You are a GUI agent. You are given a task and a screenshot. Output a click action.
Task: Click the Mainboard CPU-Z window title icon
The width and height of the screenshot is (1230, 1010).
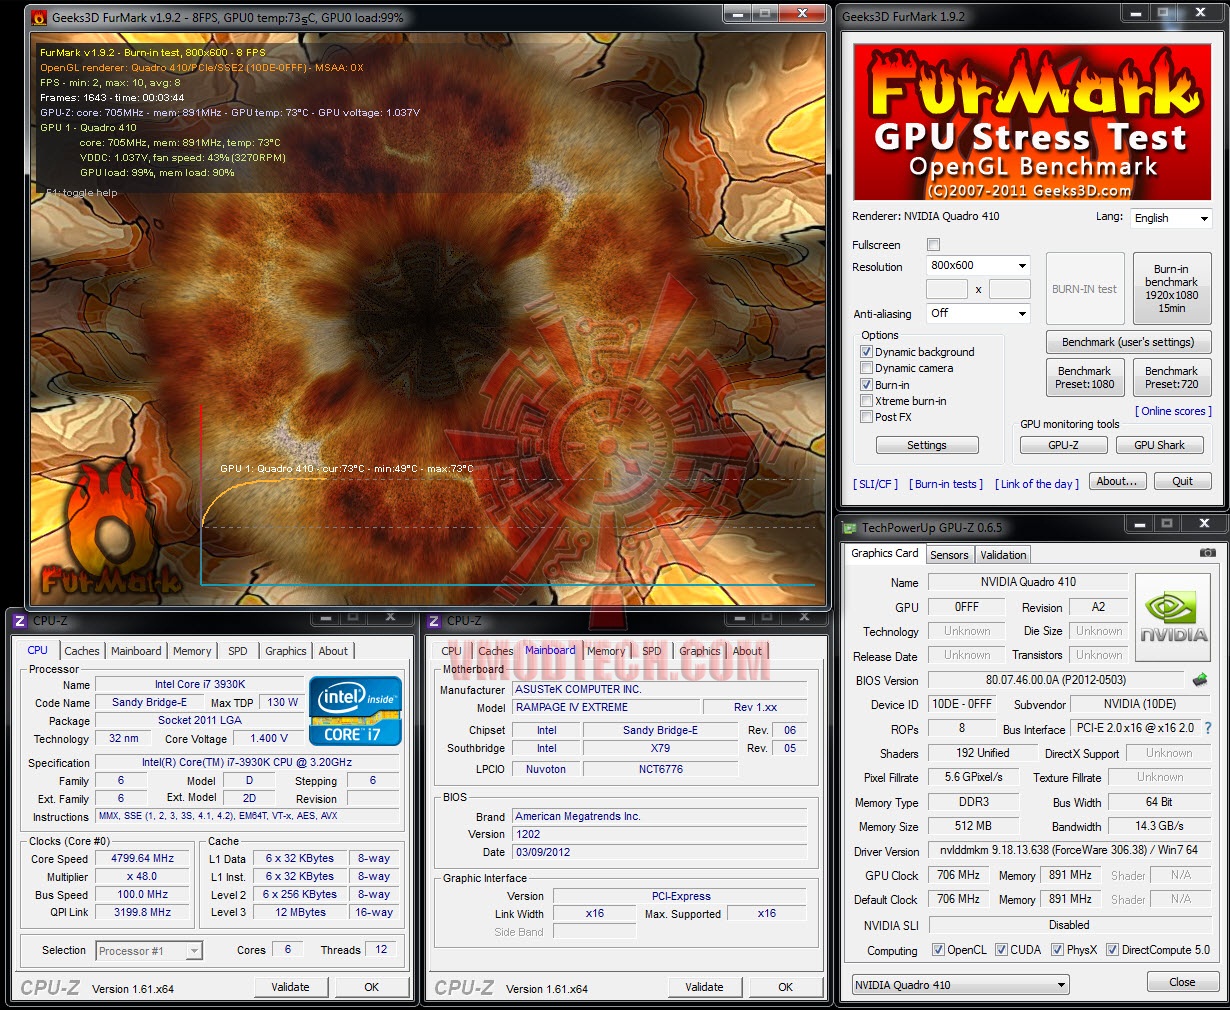pos(434,621)
